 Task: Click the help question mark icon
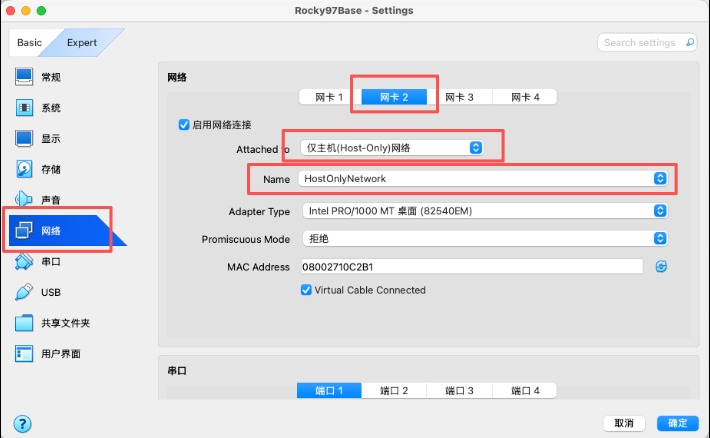23,423
